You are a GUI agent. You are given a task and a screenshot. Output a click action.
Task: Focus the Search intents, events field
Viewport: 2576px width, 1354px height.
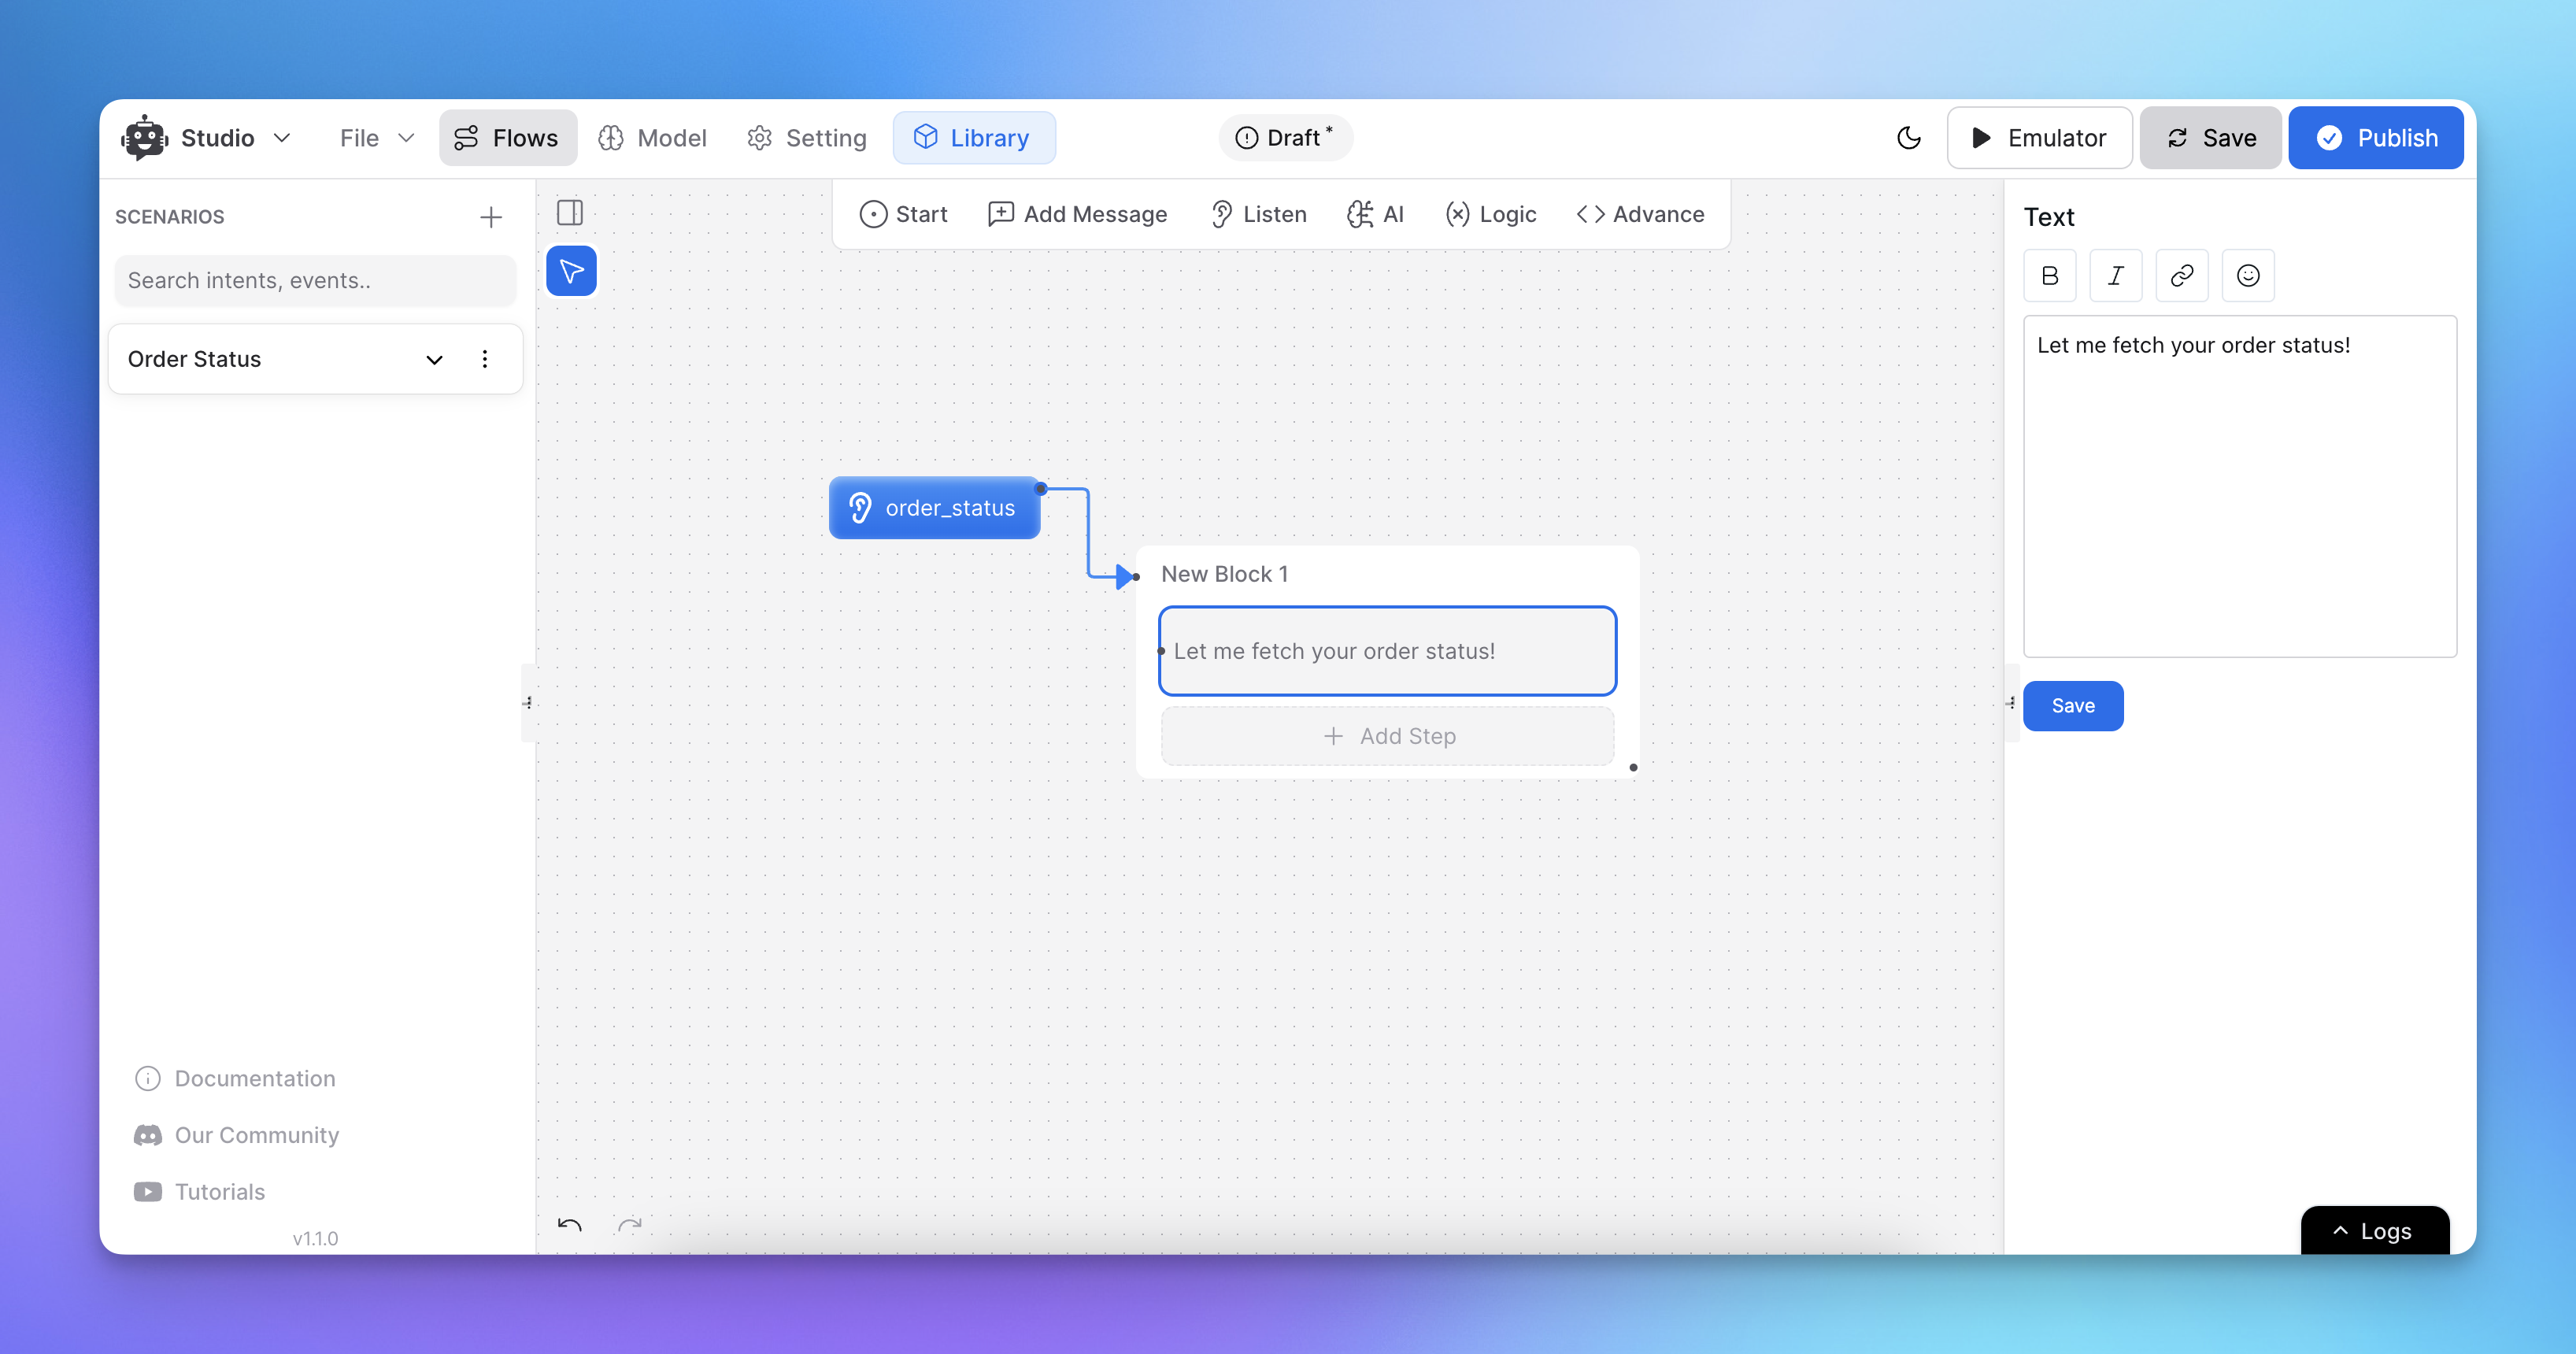[315, 280]
